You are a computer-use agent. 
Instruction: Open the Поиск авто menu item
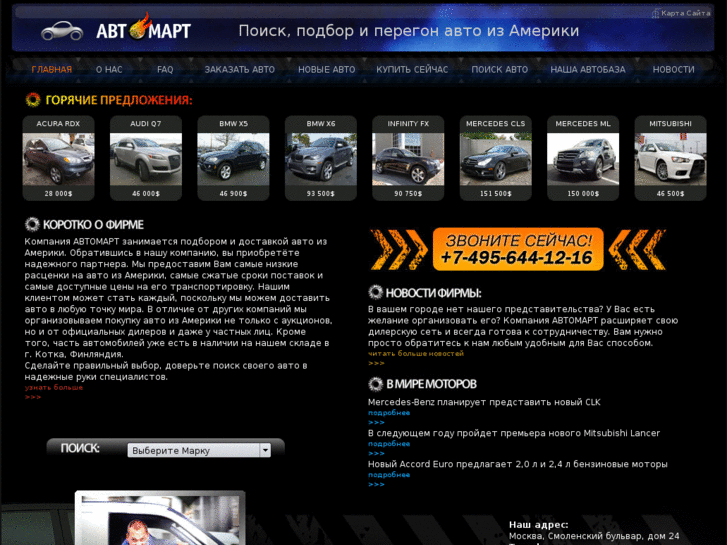(x=499, y=70)
